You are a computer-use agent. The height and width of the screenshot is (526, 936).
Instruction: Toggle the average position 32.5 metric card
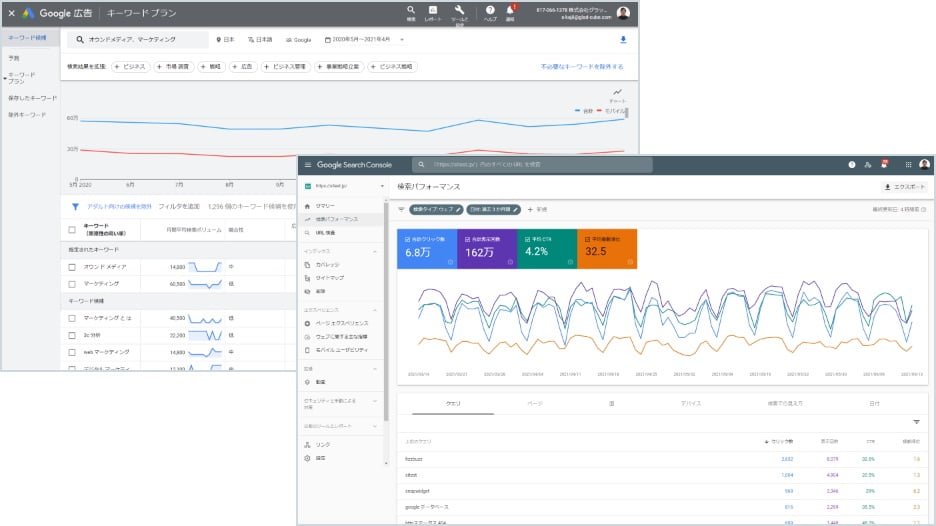607,249
